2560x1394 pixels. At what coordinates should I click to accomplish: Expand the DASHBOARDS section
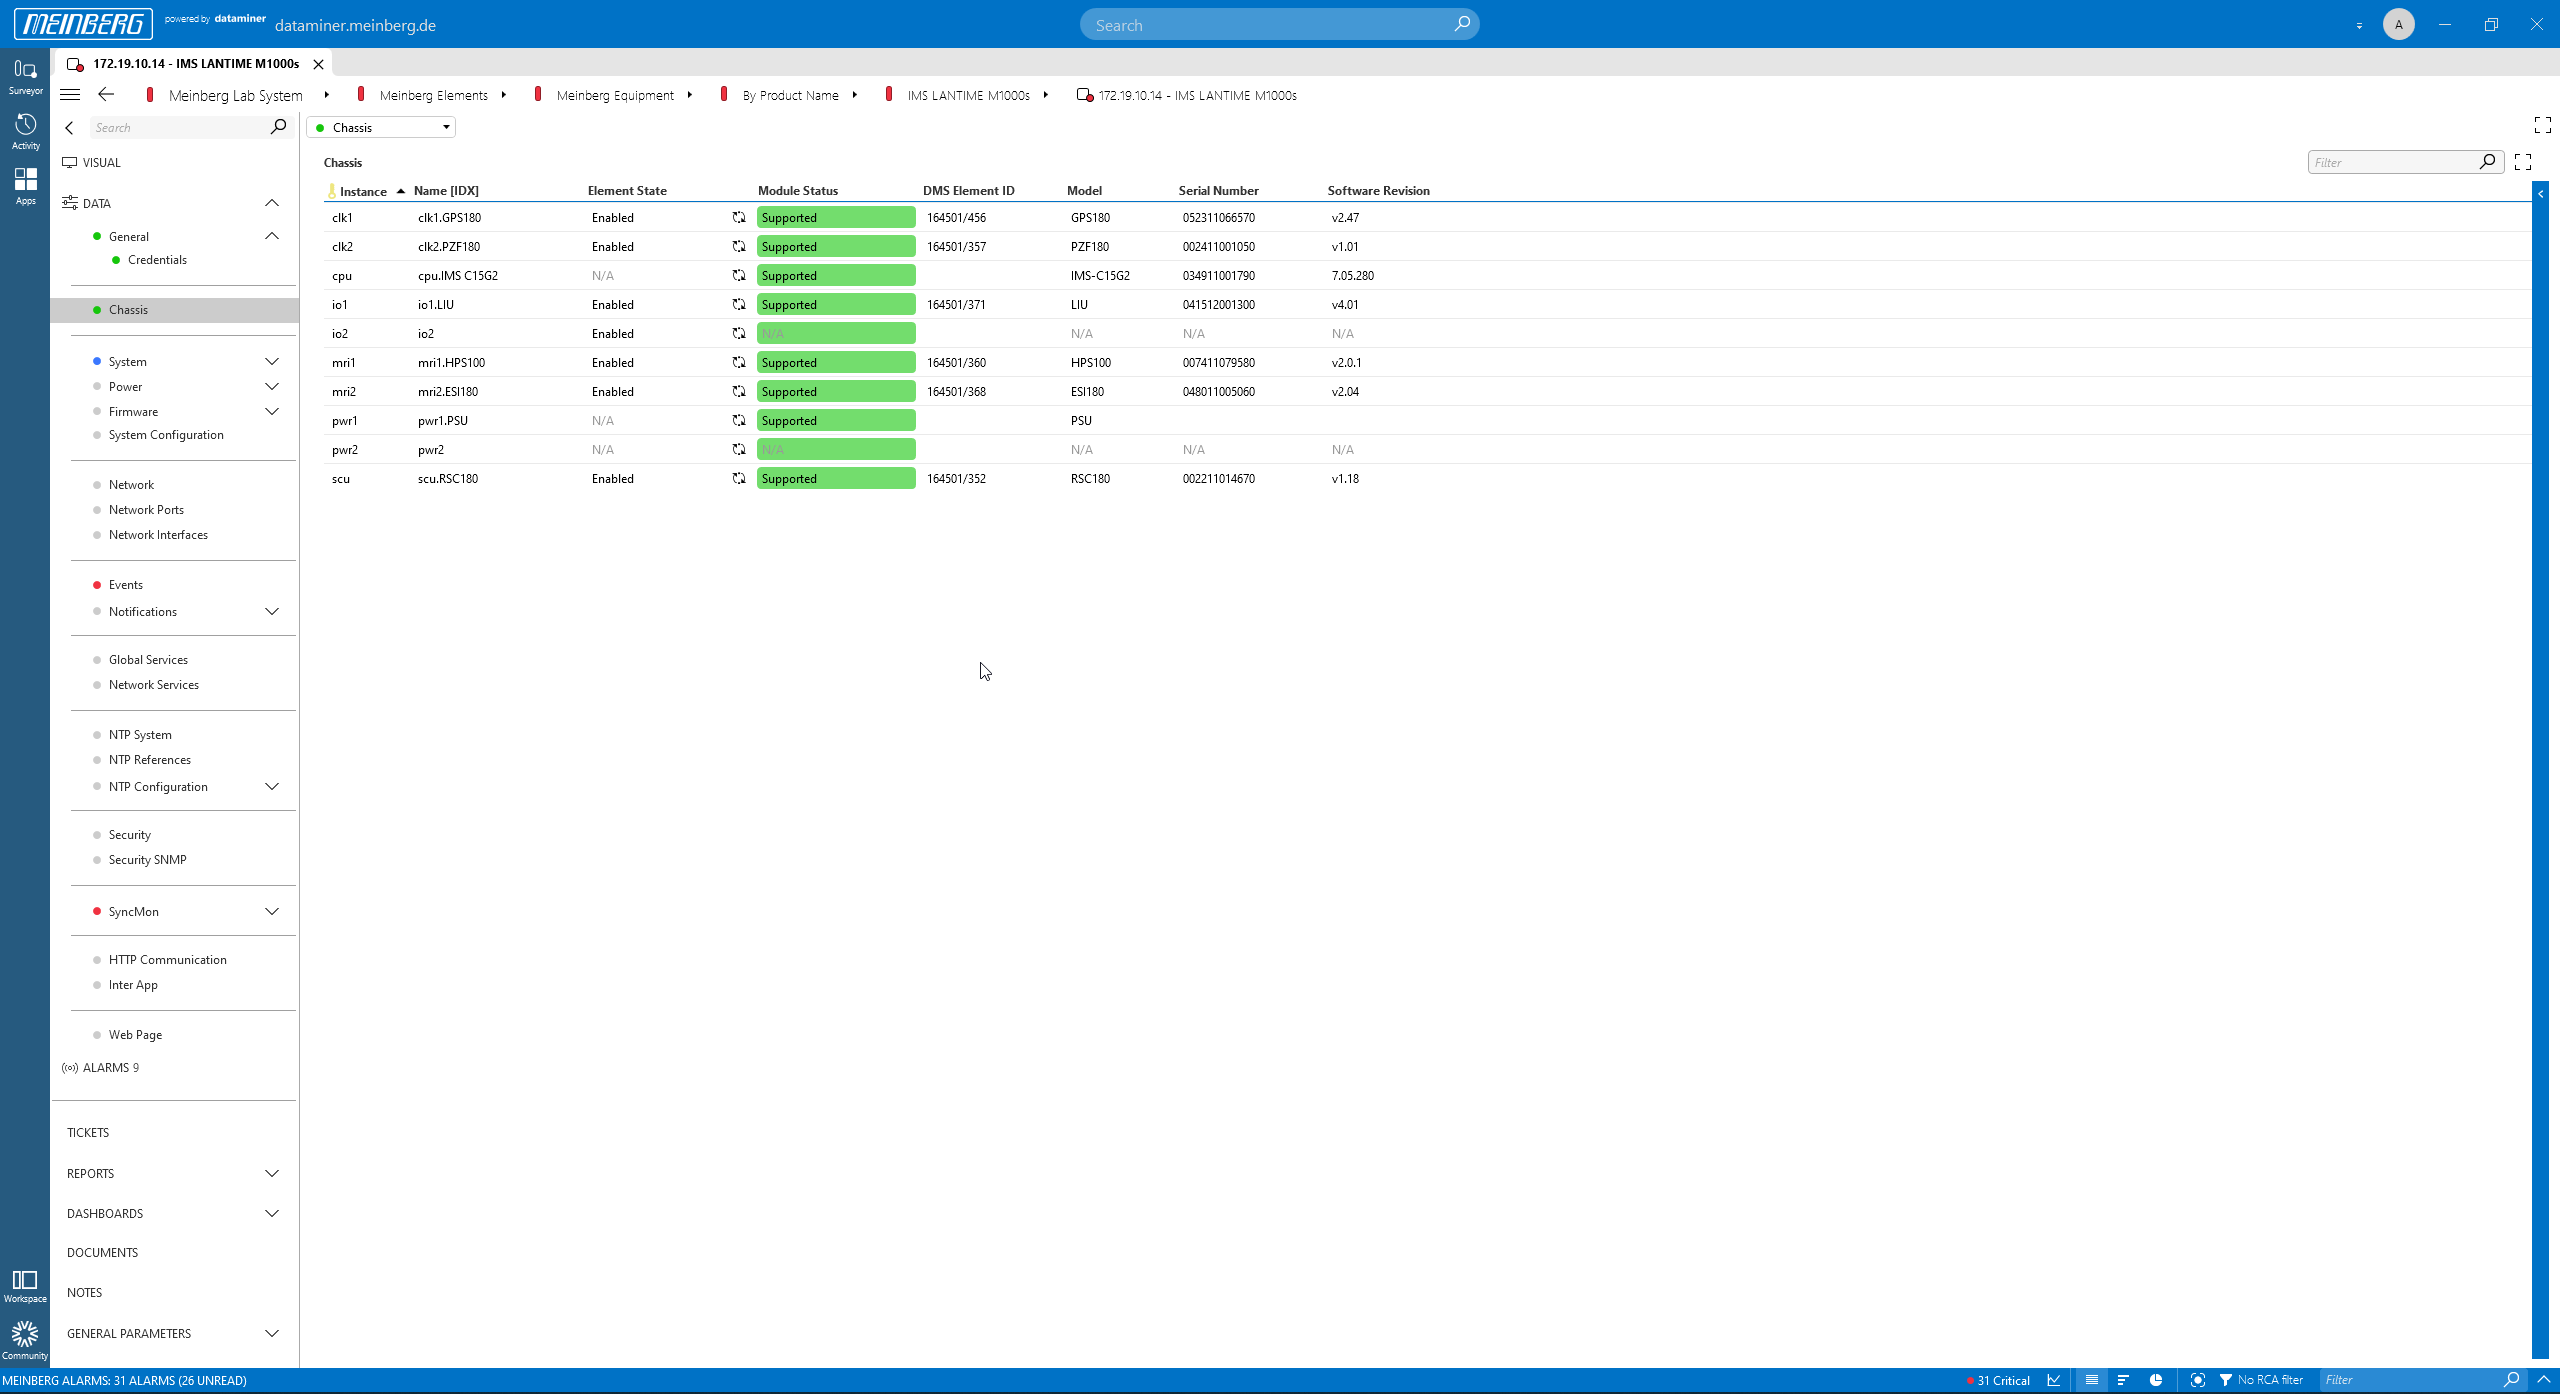271,1213
